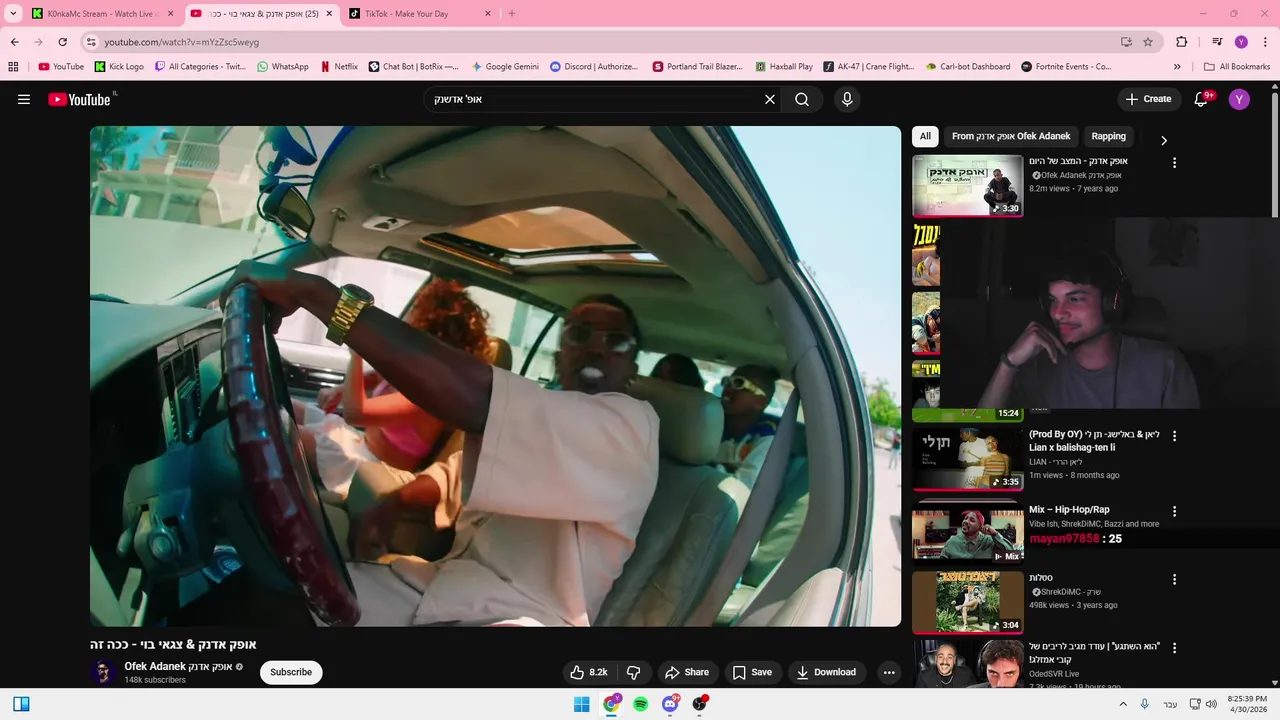Open the apps grid in bookmarks bar

(13, 67)
